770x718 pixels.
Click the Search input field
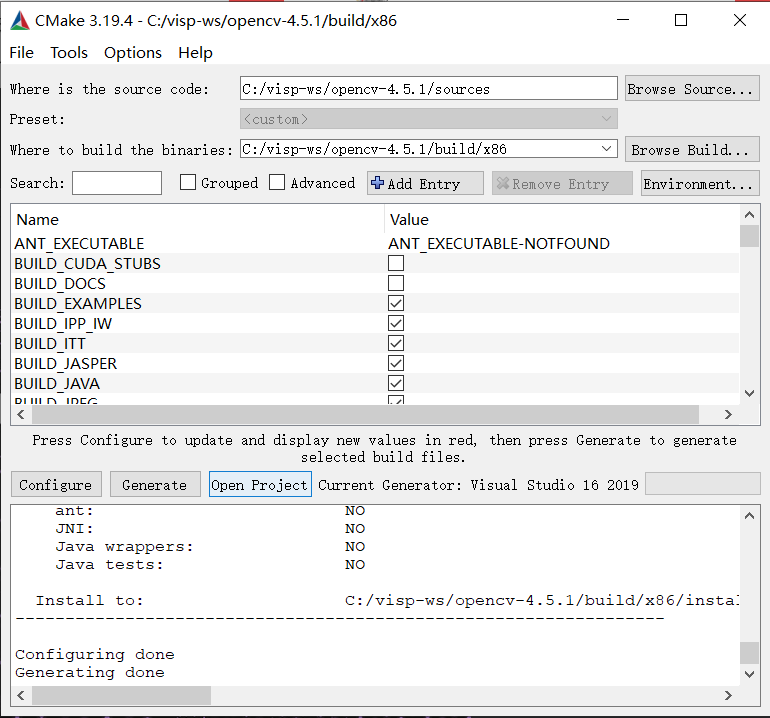click(117, 183)
